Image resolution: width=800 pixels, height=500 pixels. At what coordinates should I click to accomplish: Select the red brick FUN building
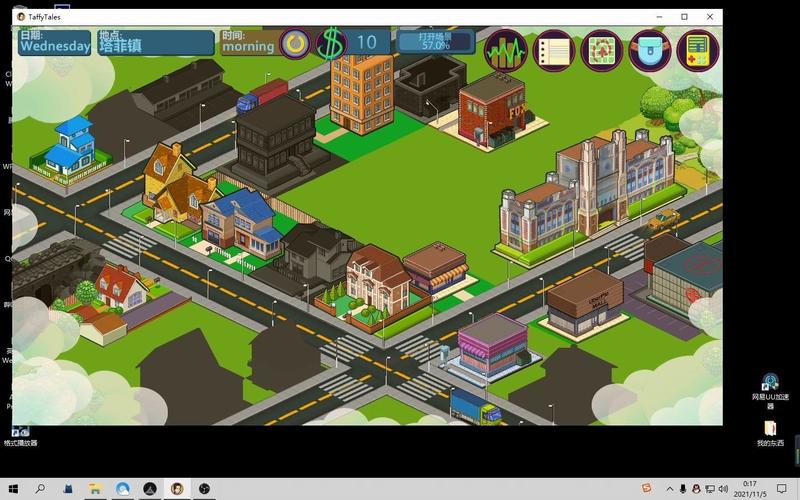(x=492, y=110)
